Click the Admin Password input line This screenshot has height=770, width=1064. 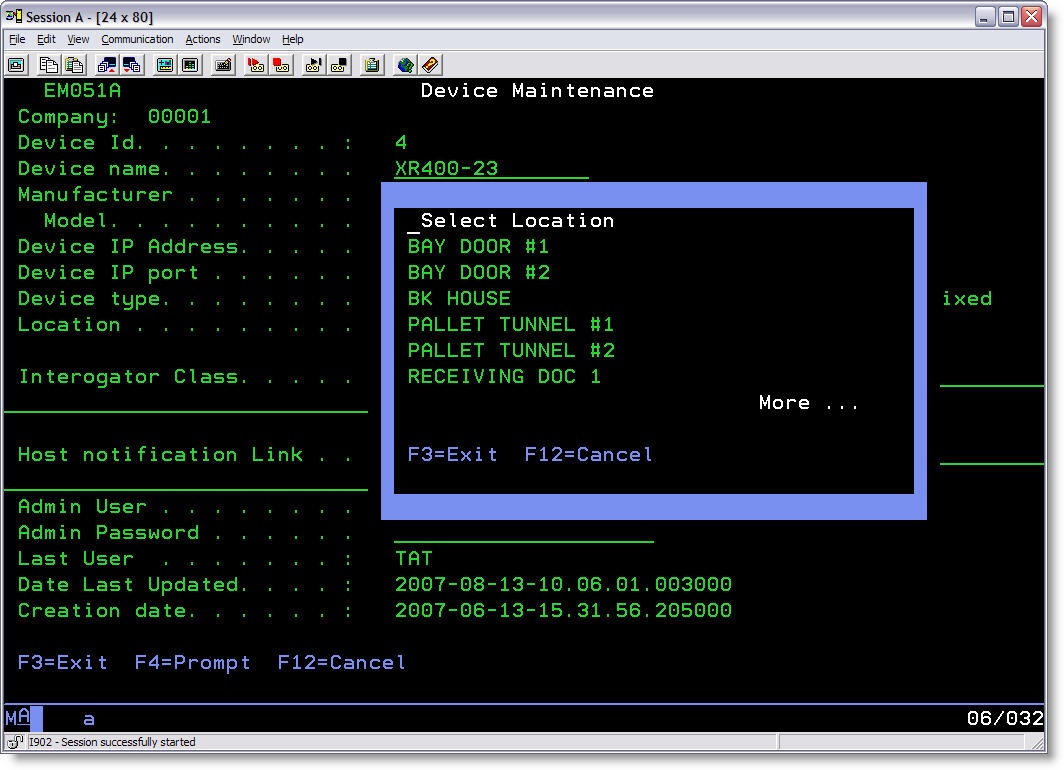[524, 533]
